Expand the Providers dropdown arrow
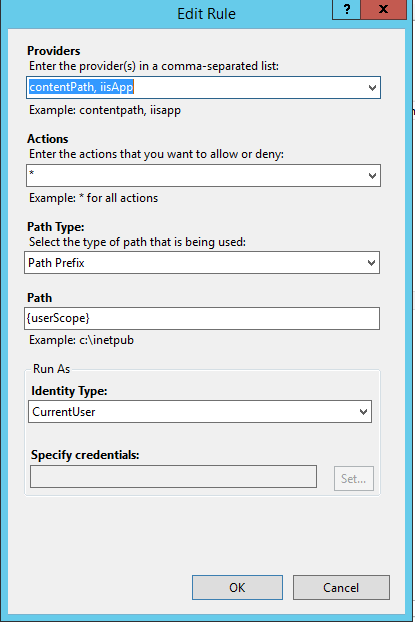415x625 pixels. pos(372,88)
